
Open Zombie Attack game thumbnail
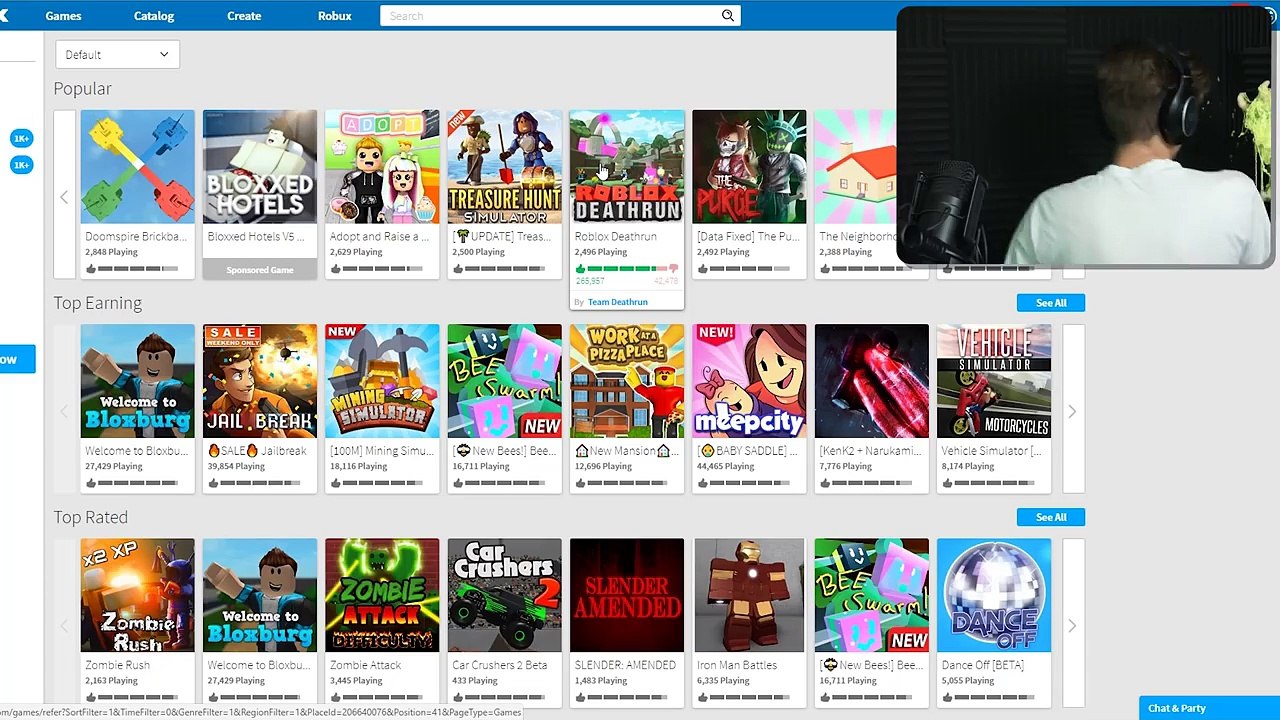coord(382,596)
